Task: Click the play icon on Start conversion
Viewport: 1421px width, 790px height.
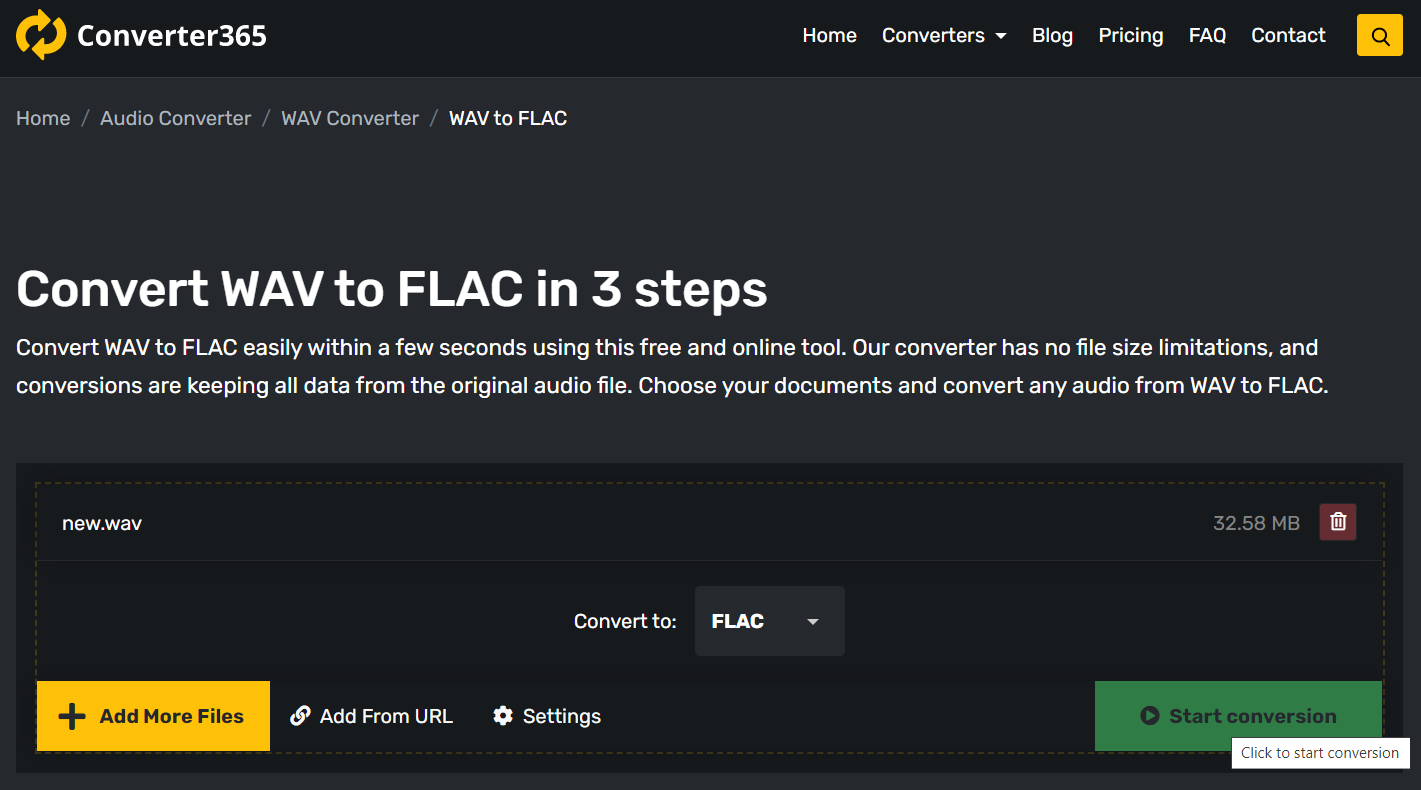Action: click(x=1150, y=716)
